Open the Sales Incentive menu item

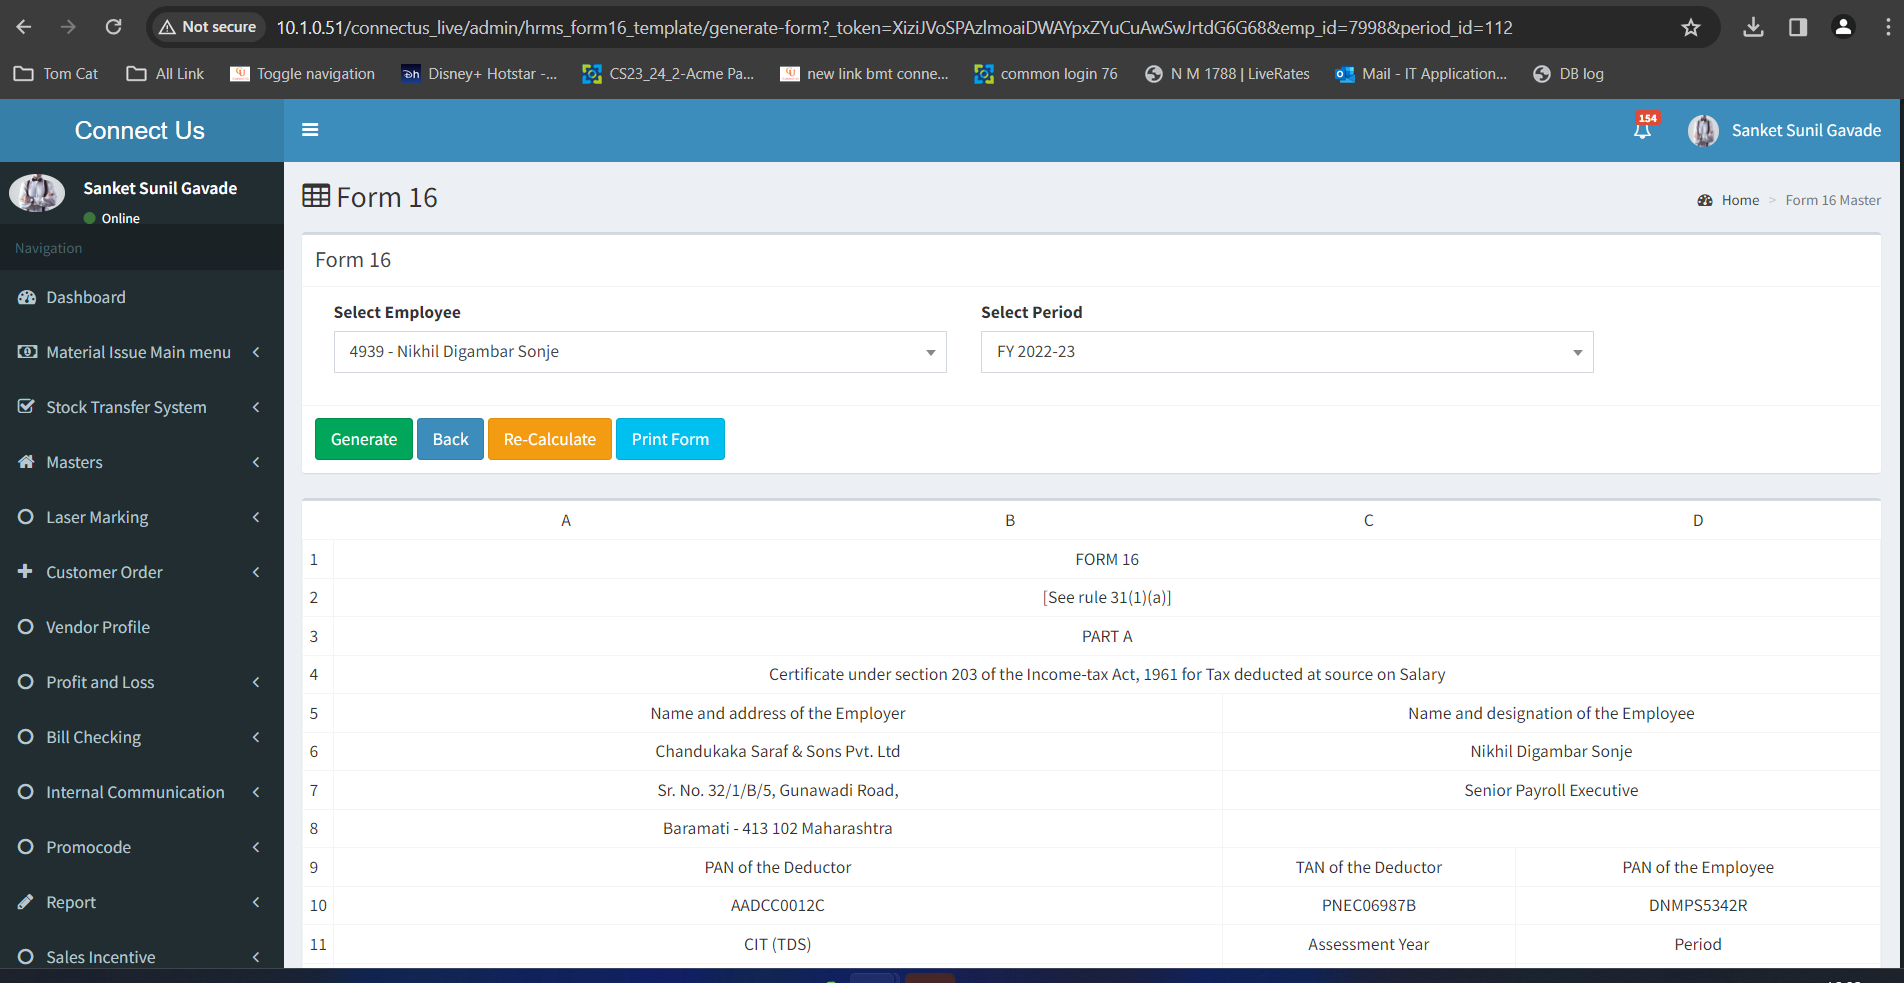(x=142, y=957)
